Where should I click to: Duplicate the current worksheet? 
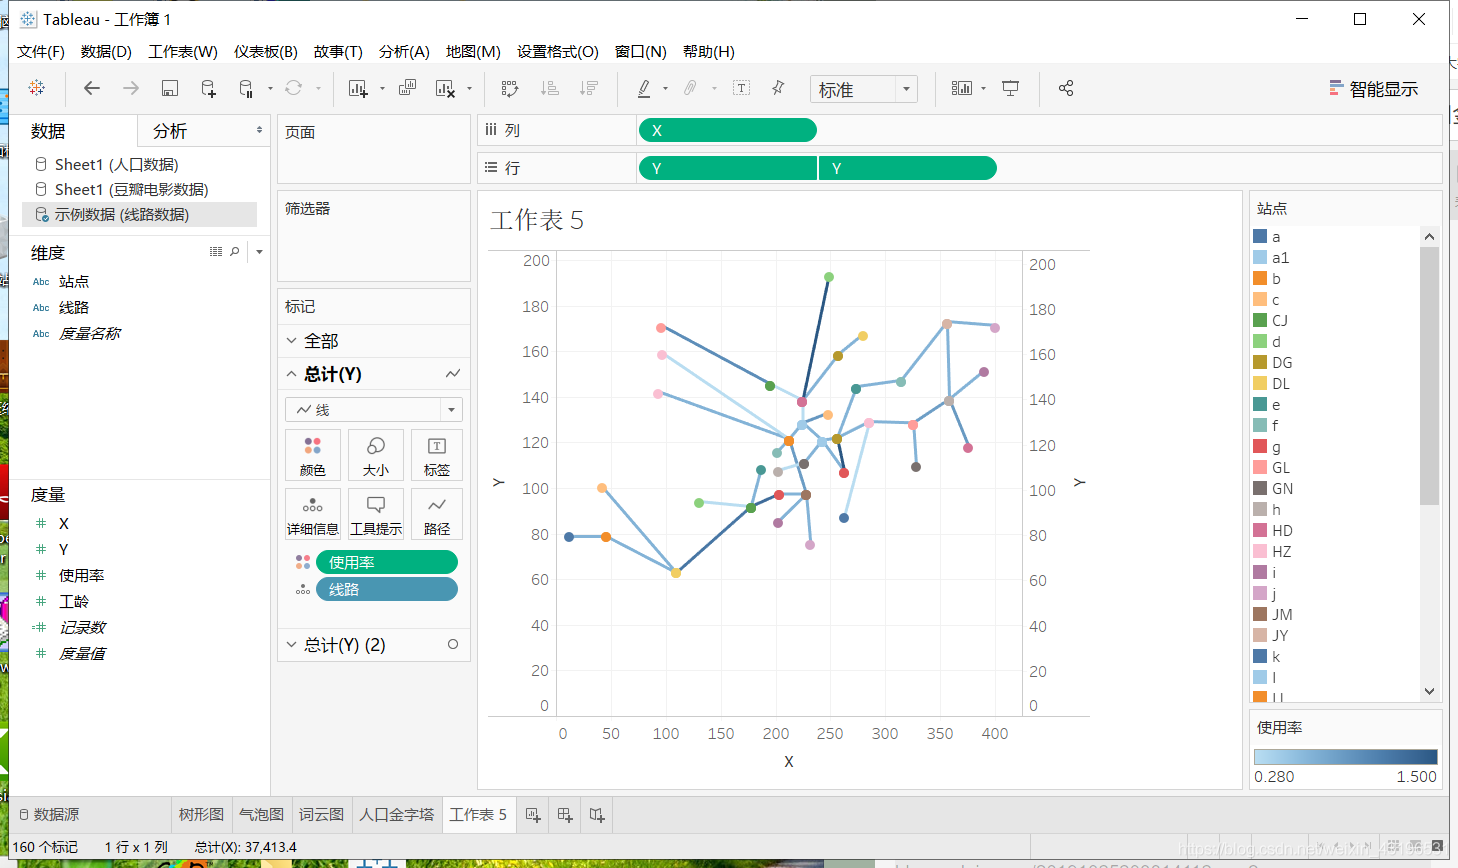click(407, 88)
